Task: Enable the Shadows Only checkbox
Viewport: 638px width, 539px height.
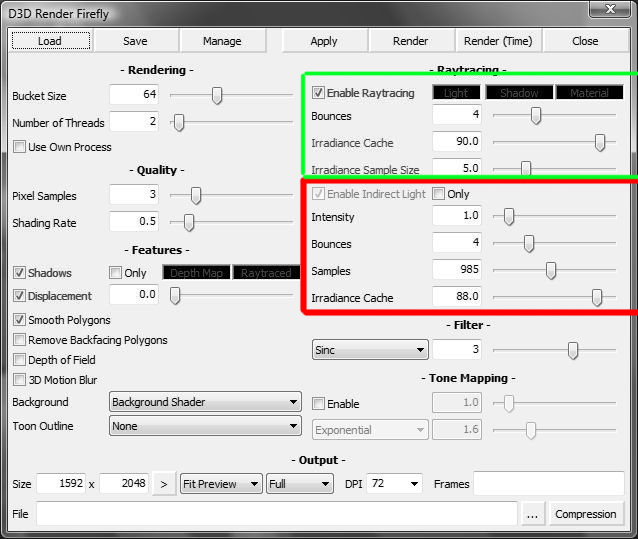Action: [x=116, y=273]
